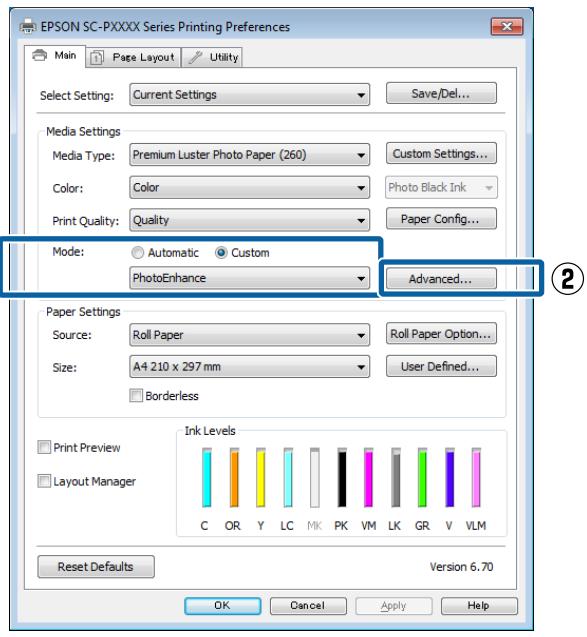
Task: Click the OK button
Action: (223, 606)
